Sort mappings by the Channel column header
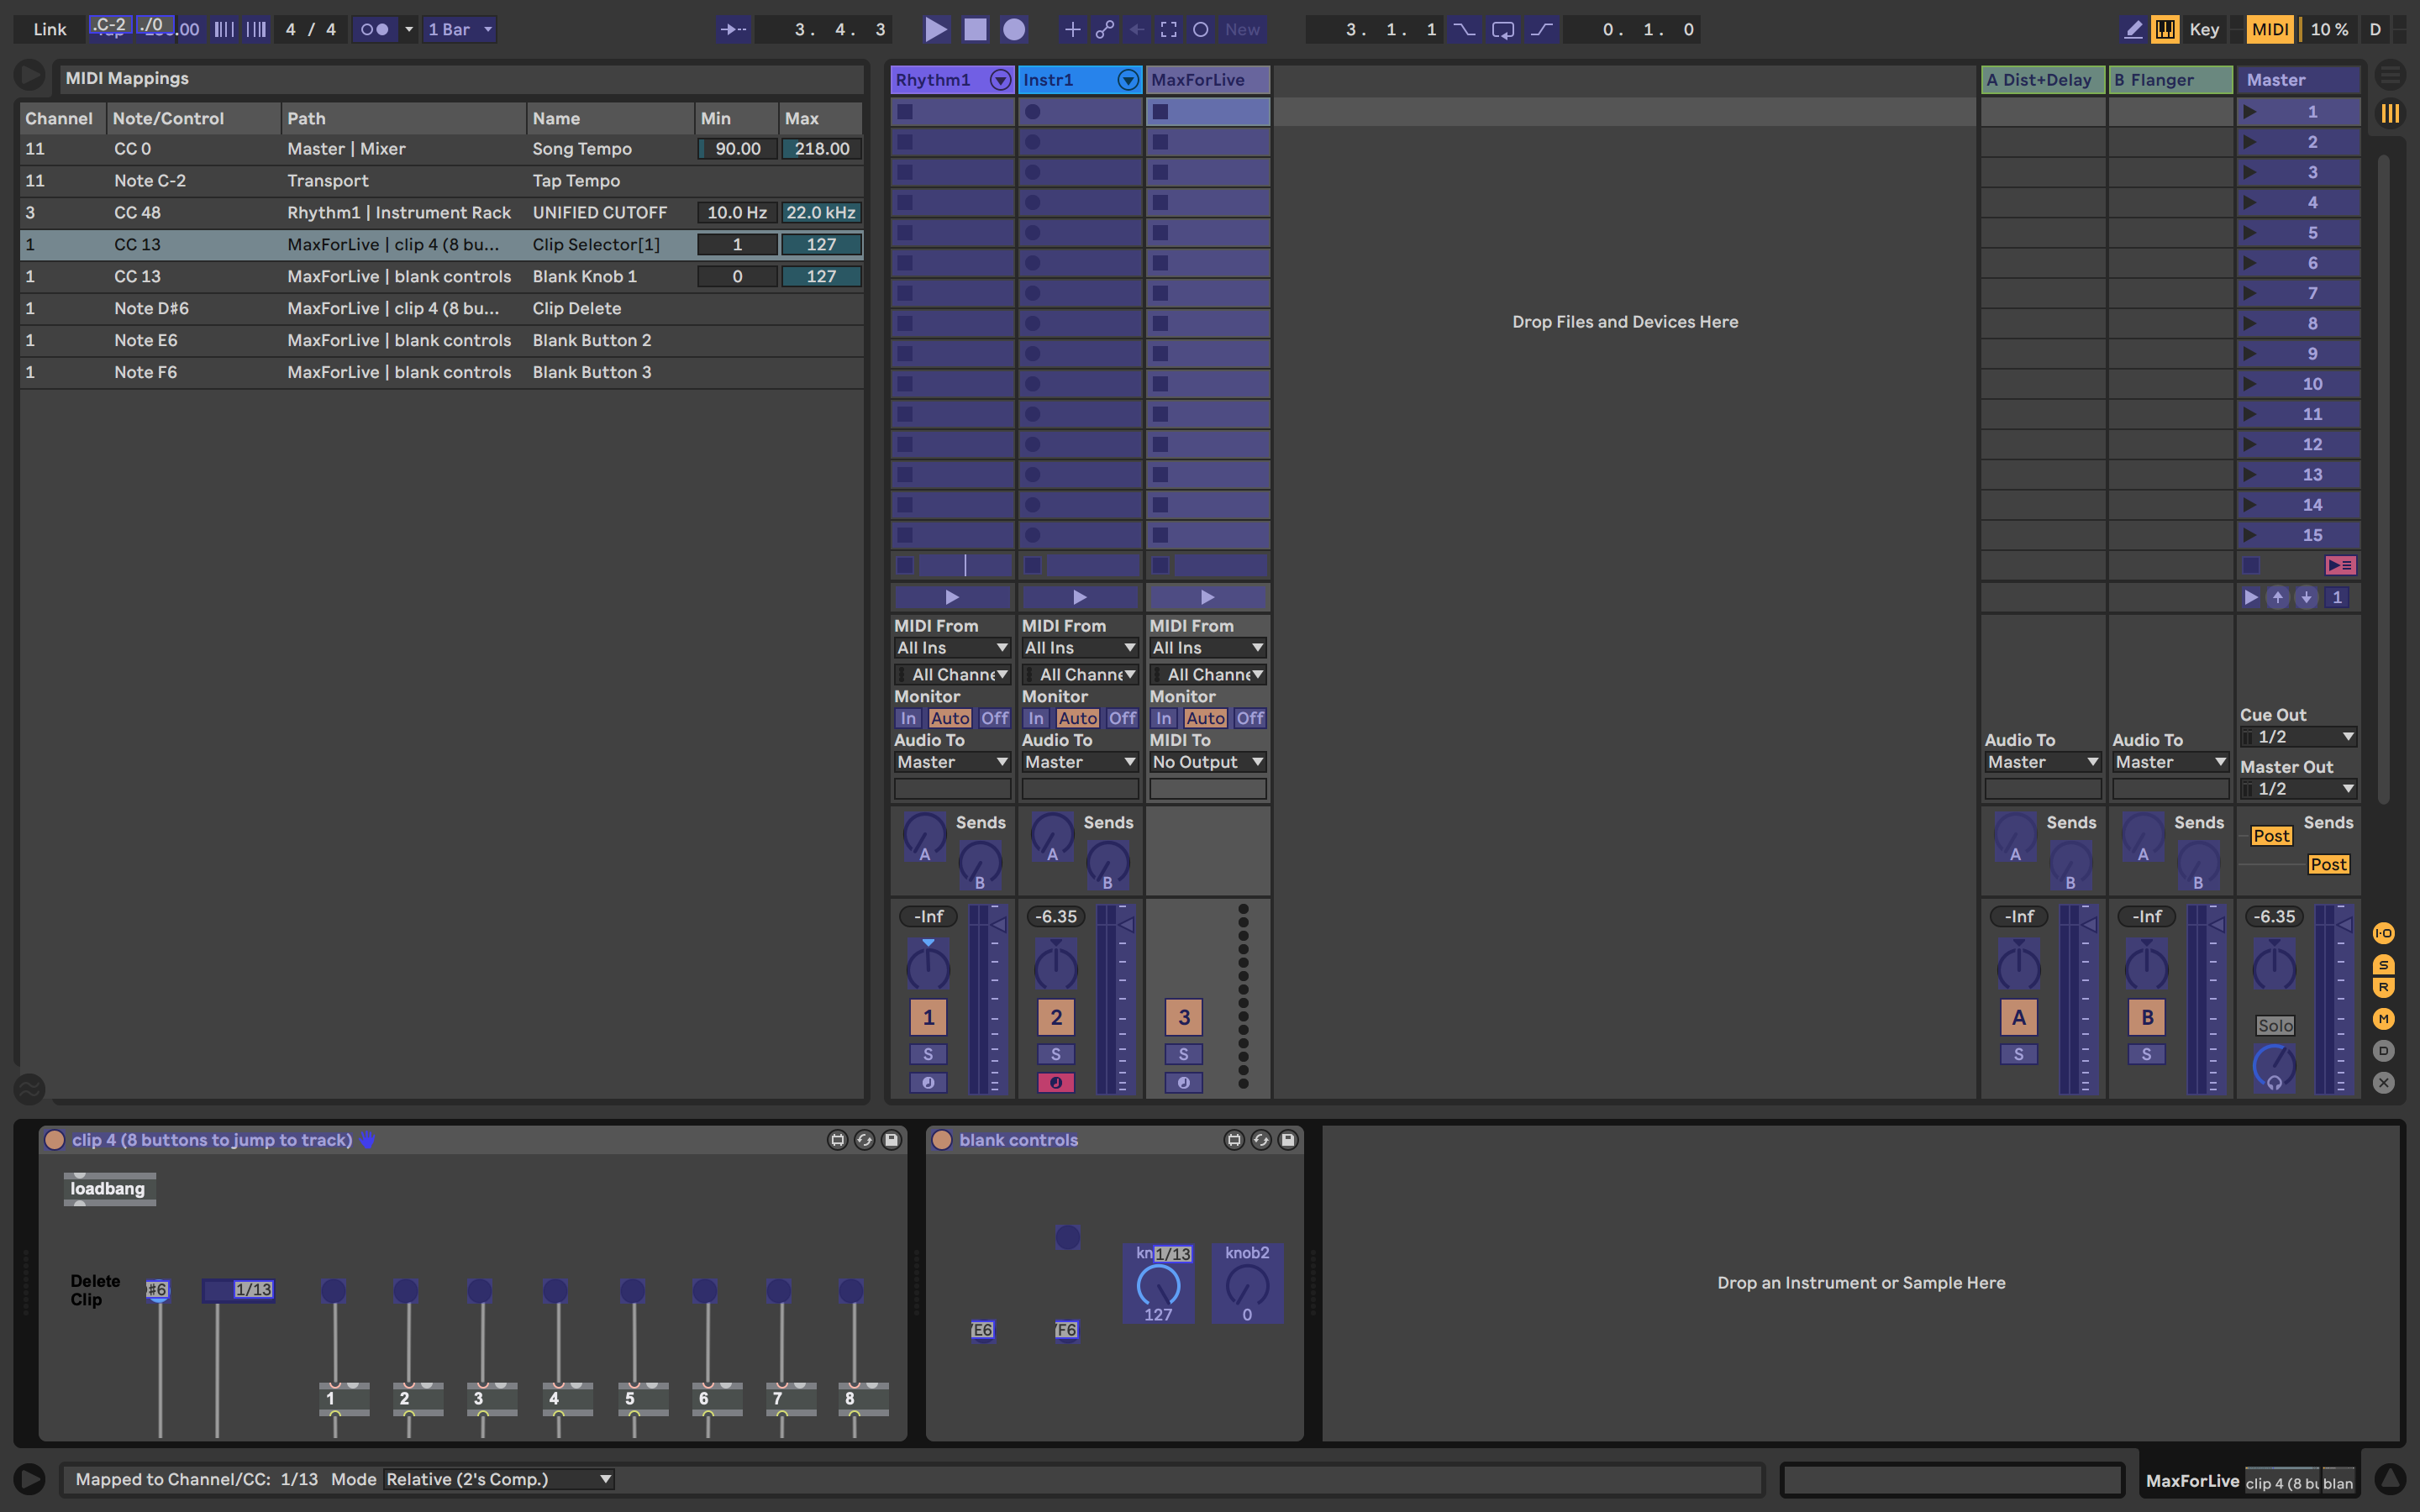This screenshot has width=2420, height=1512. (63, 118)
